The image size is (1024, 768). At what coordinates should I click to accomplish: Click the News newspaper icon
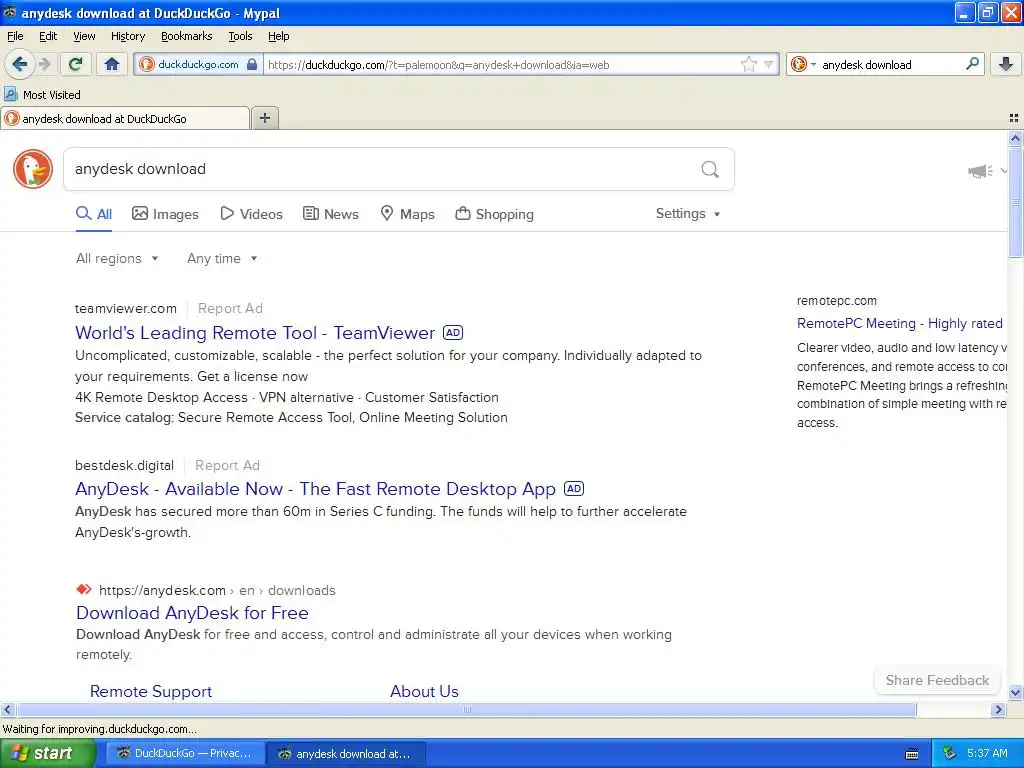click(x=310, y=214)
